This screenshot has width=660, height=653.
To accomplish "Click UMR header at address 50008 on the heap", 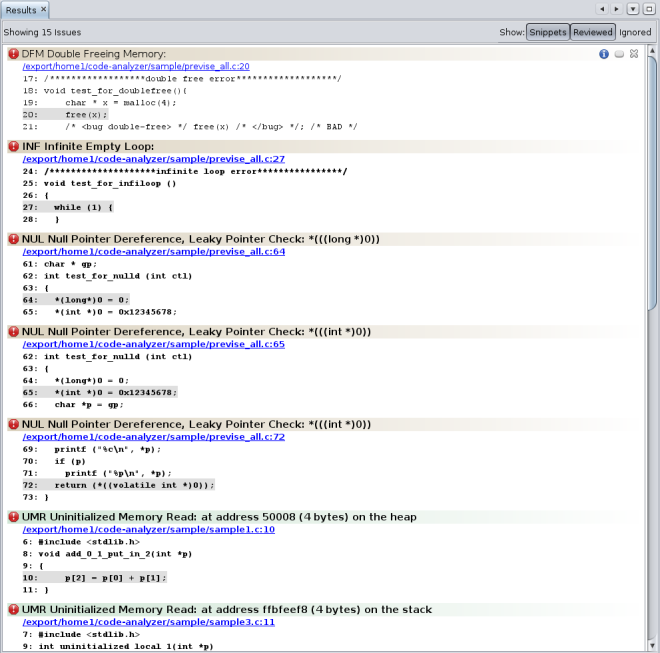I will tap(219, 517).
